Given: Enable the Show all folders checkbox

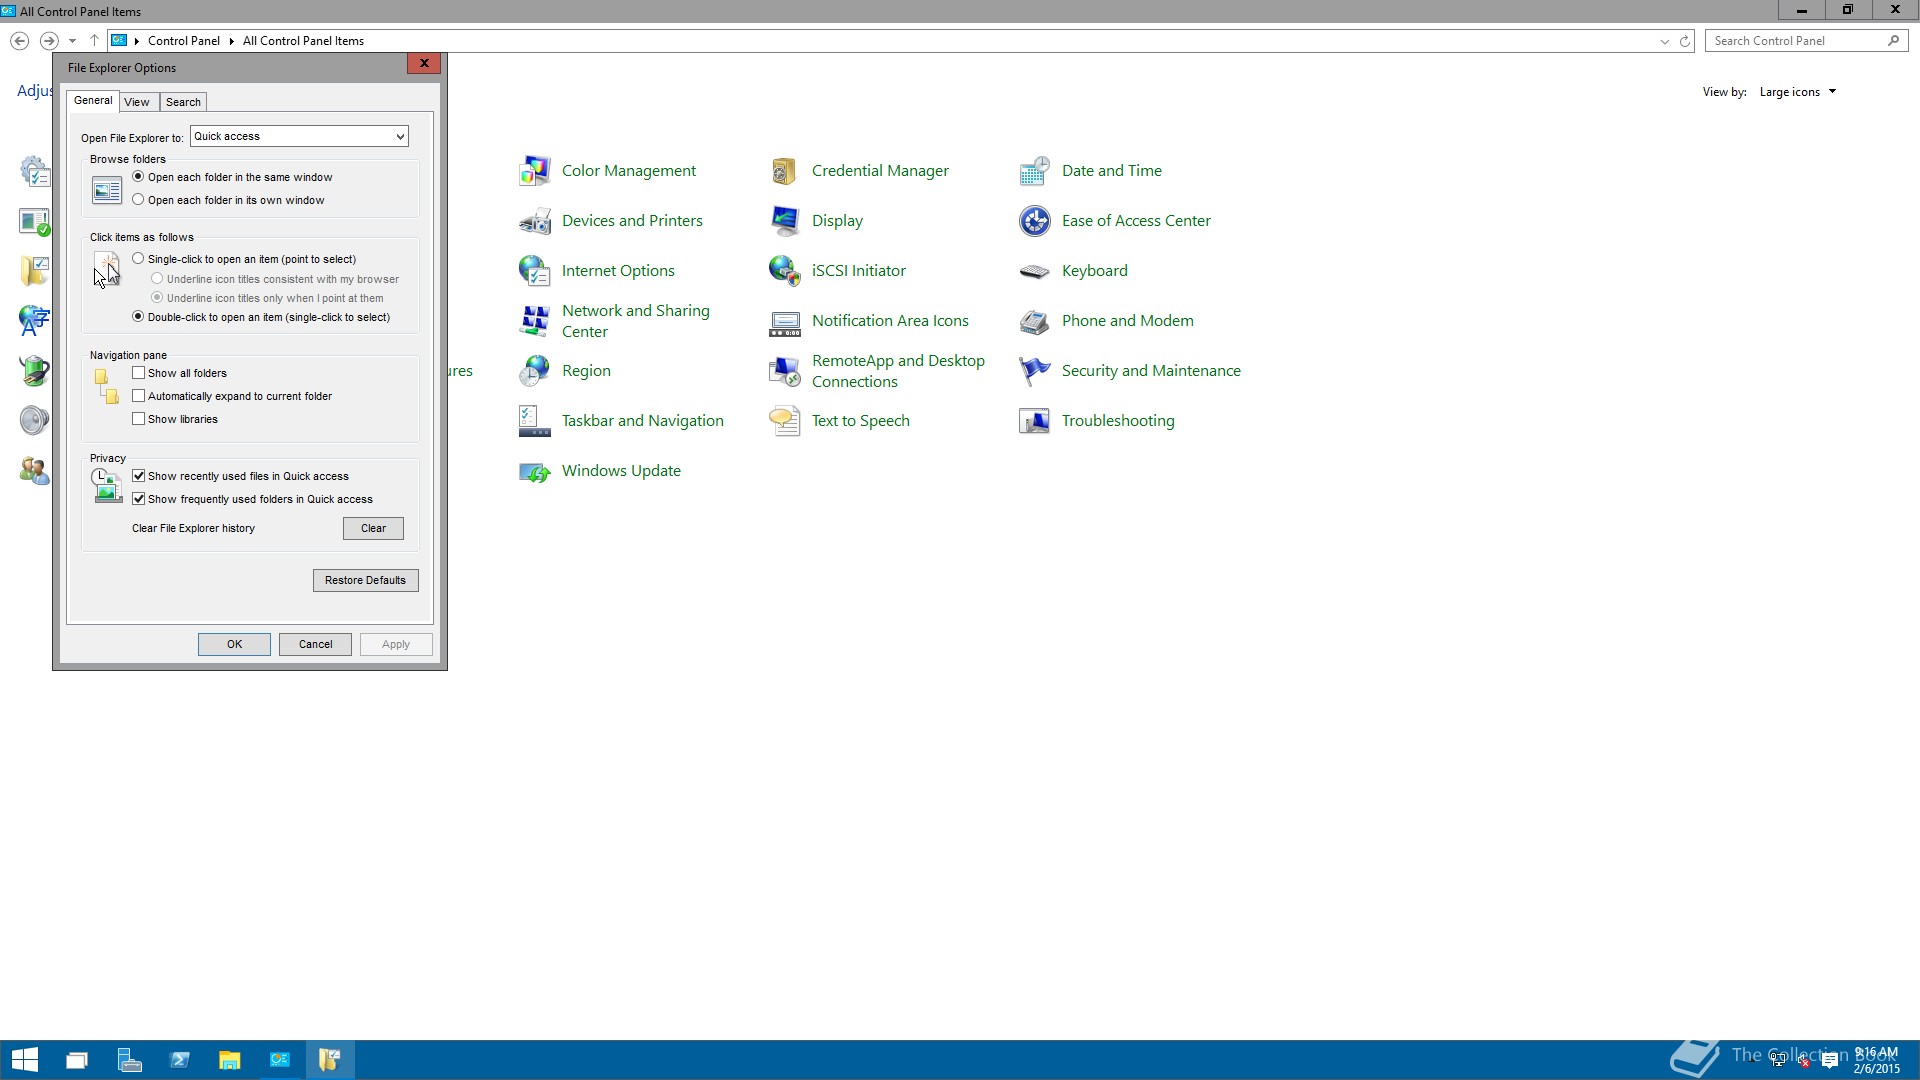Looking at the screenshot, I should (139, 373).
